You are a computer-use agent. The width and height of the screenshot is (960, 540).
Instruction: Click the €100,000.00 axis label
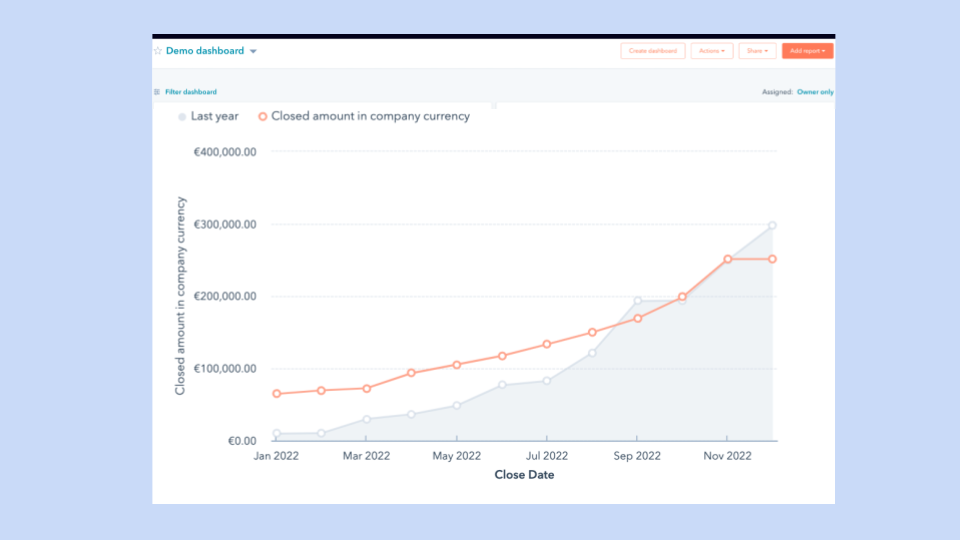click(x=225, y=369)
